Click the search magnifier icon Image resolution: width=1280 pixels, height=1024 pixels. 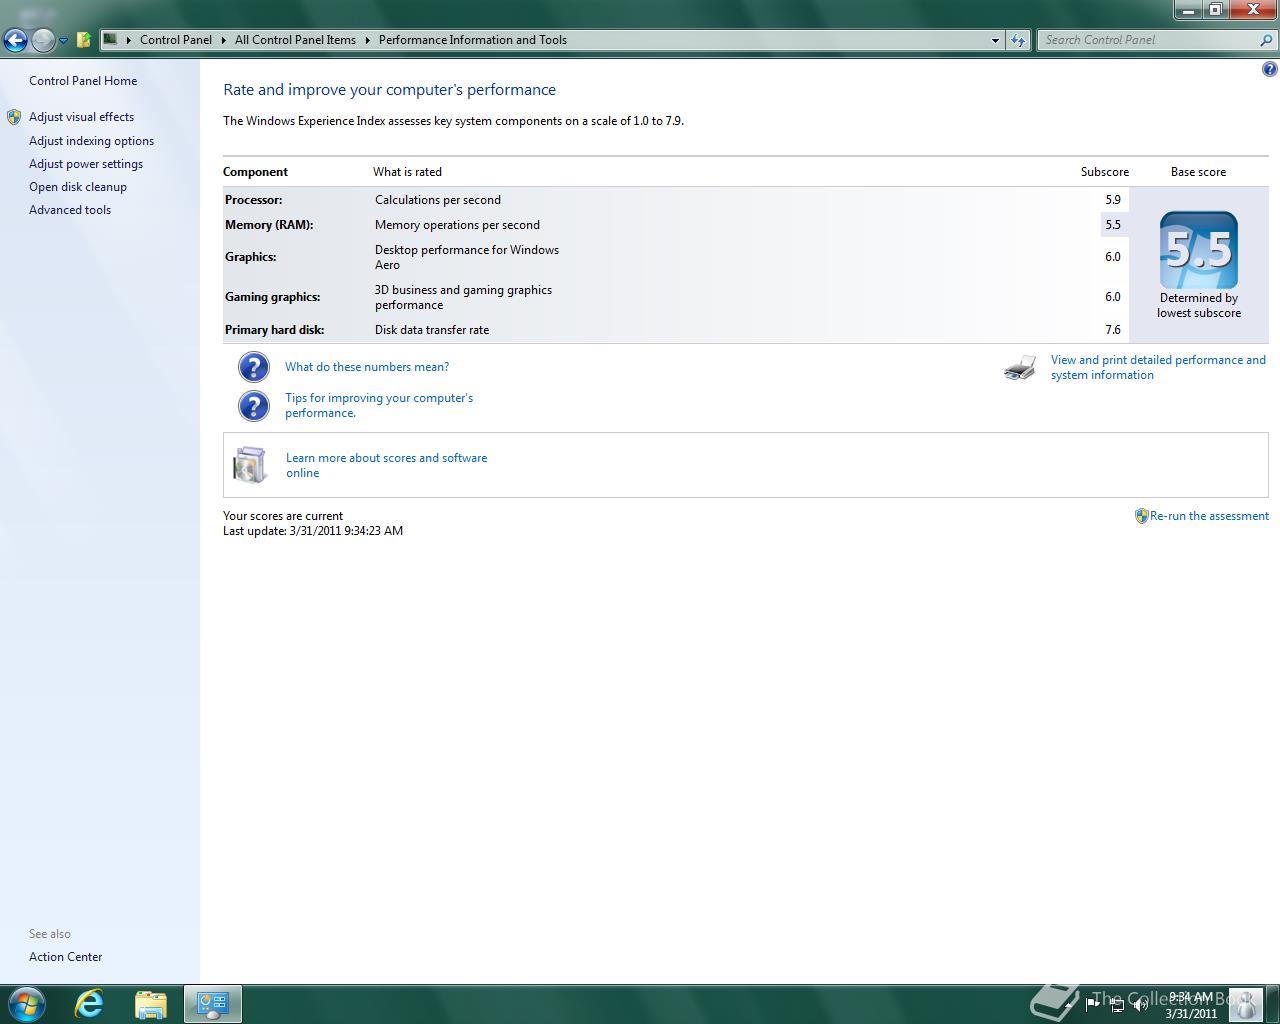[1267, 40]
